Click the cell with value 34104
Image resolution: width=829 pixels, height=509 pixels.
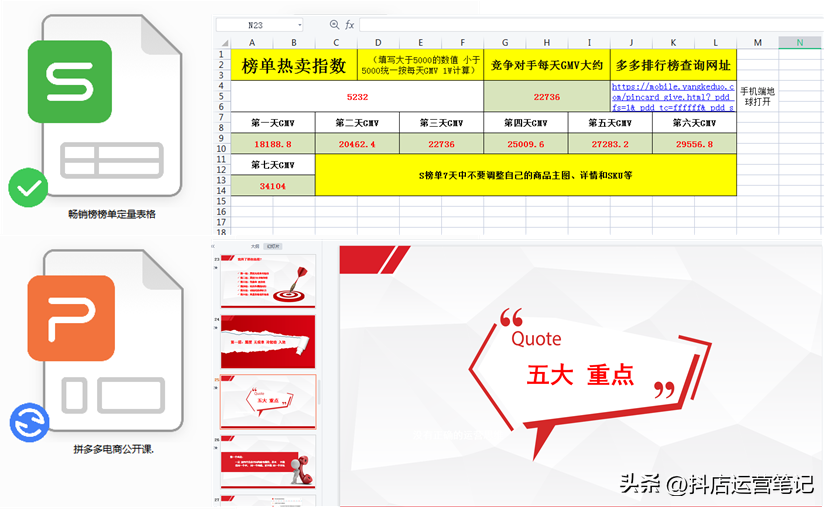[x=273, y=186]
